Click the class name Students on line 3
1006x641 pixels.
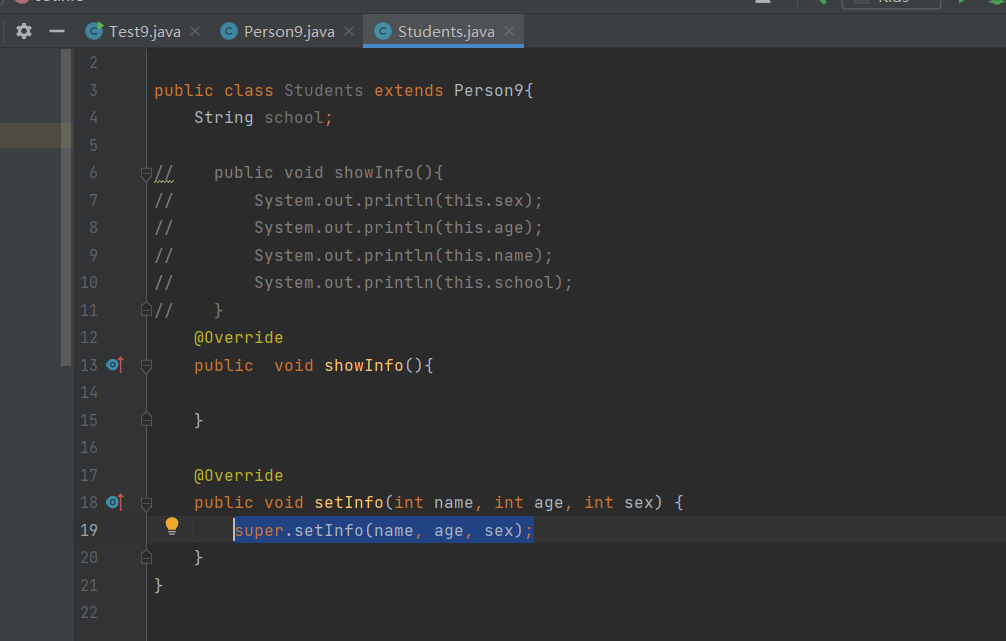(323, 90)
